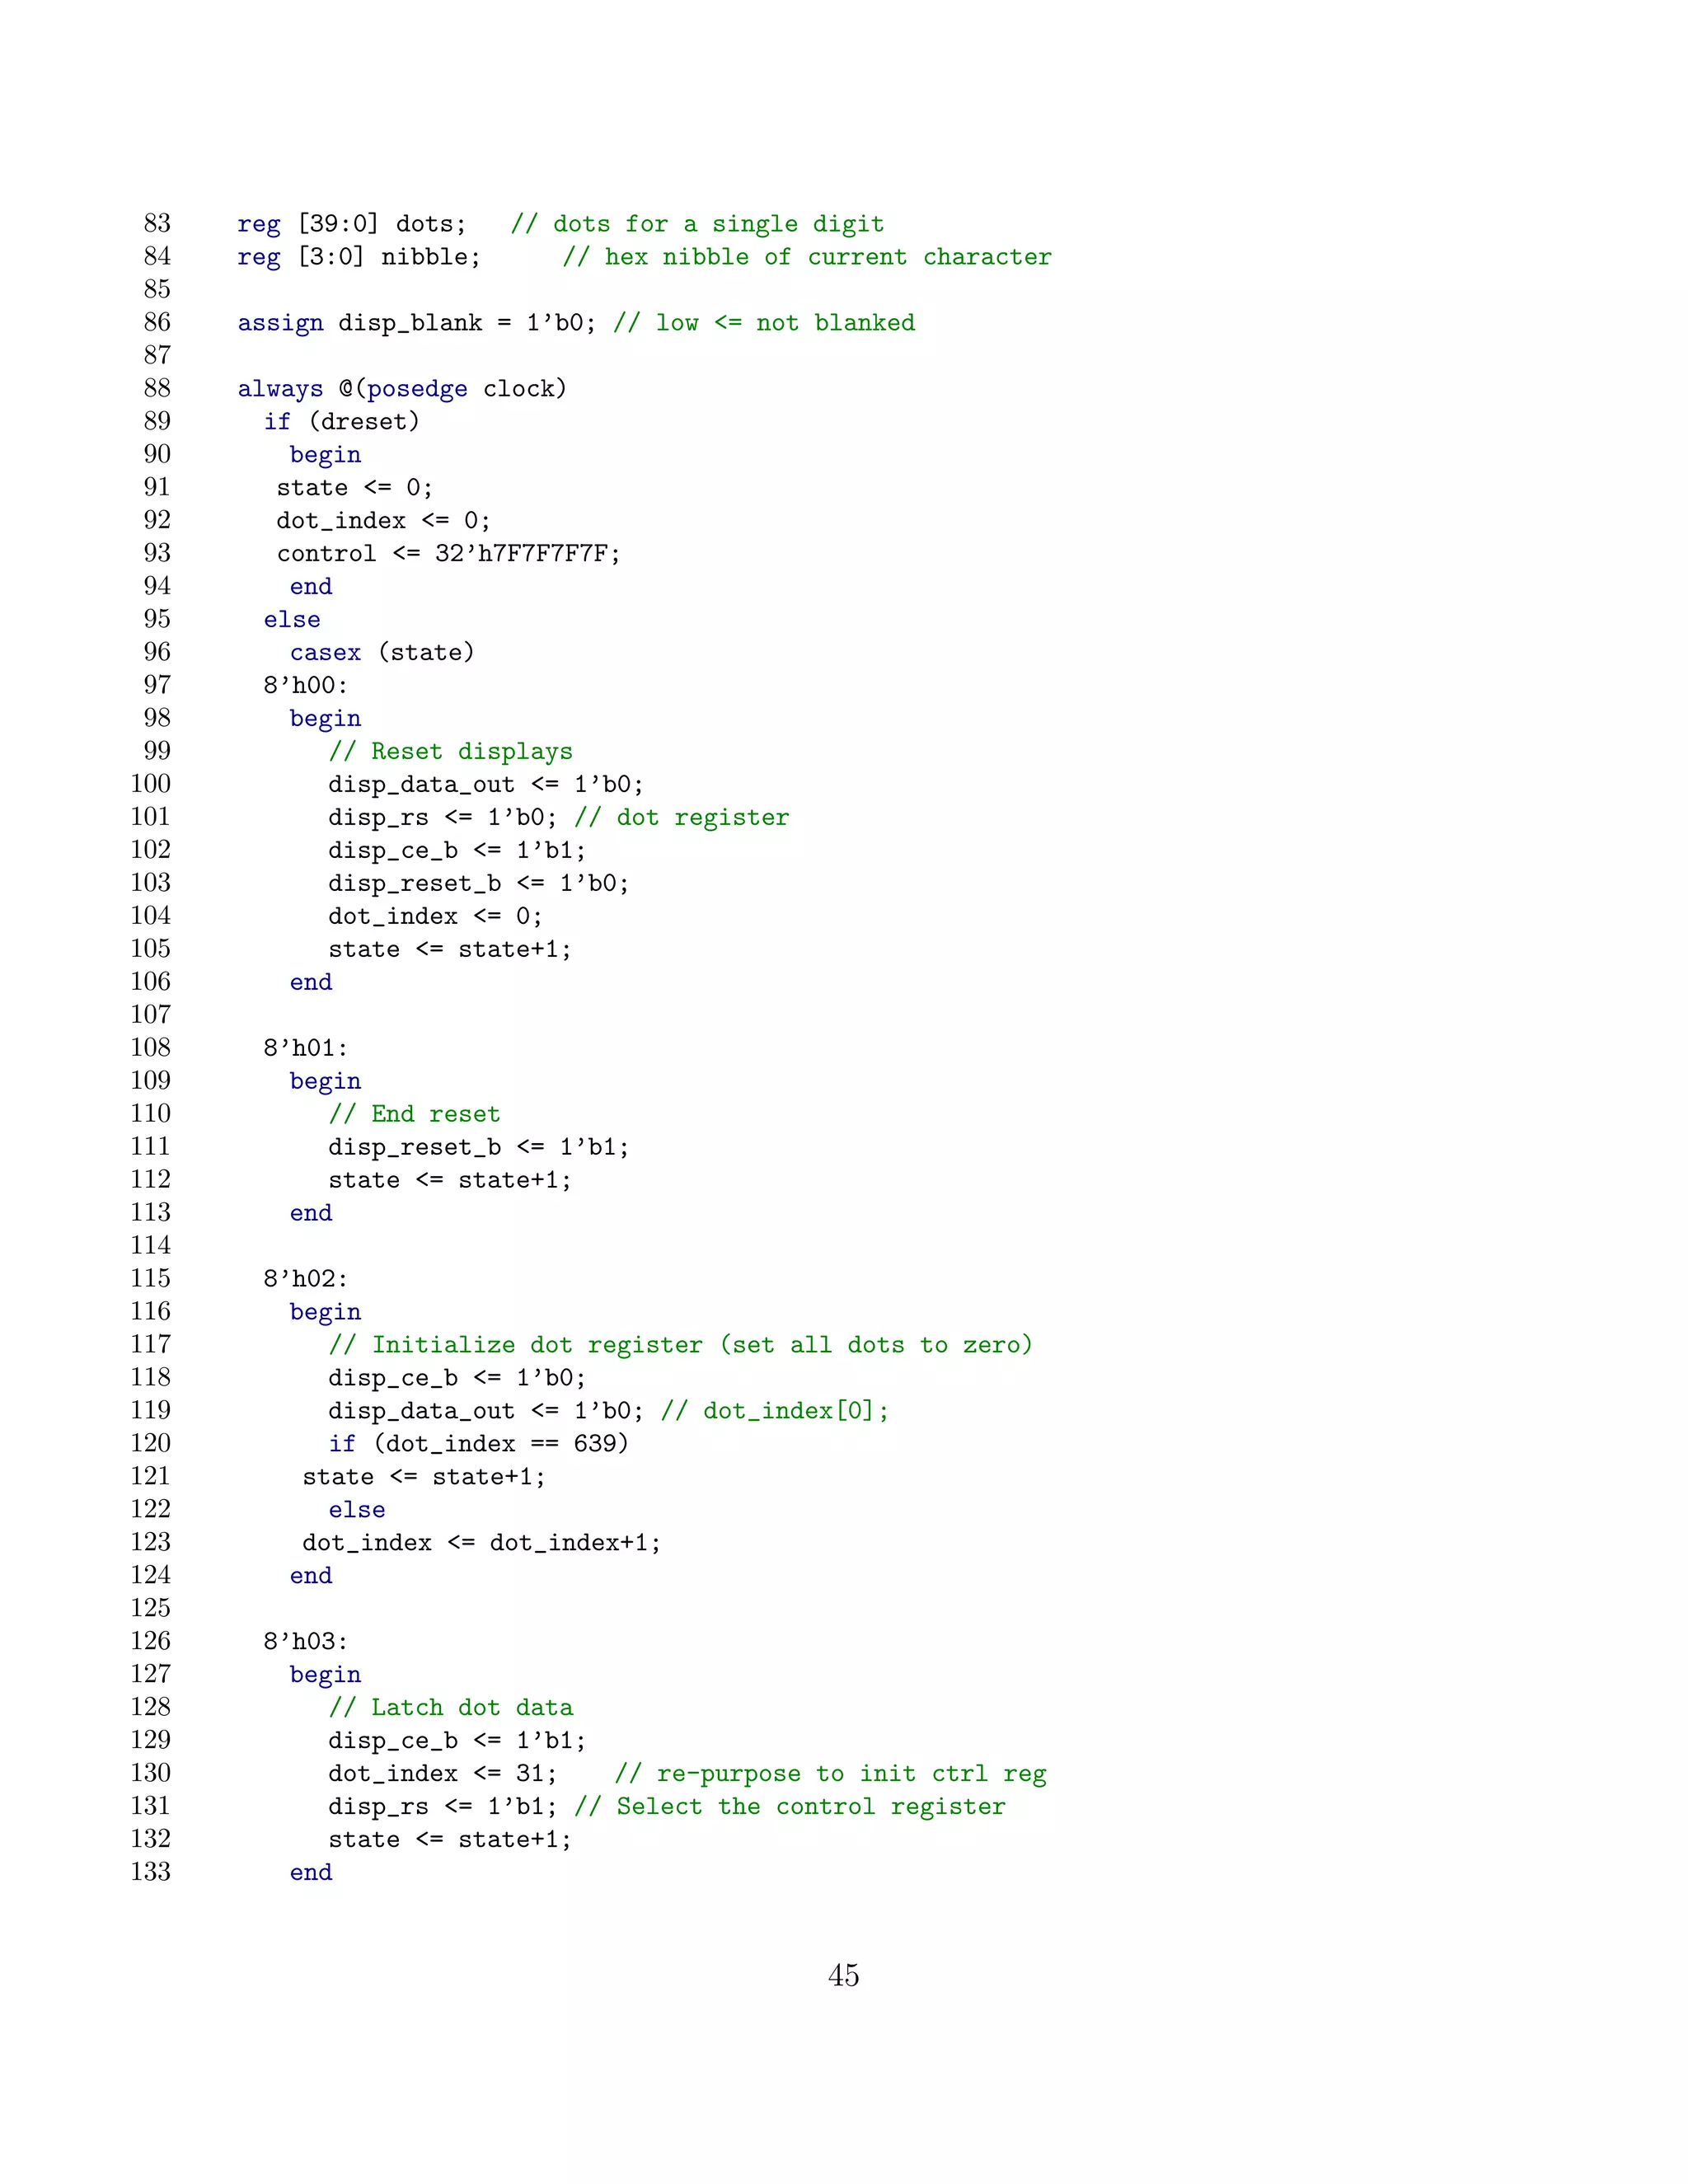Click 'disp_ce_b <= 1'b1;' on line 129

[x=458, y=1742]
